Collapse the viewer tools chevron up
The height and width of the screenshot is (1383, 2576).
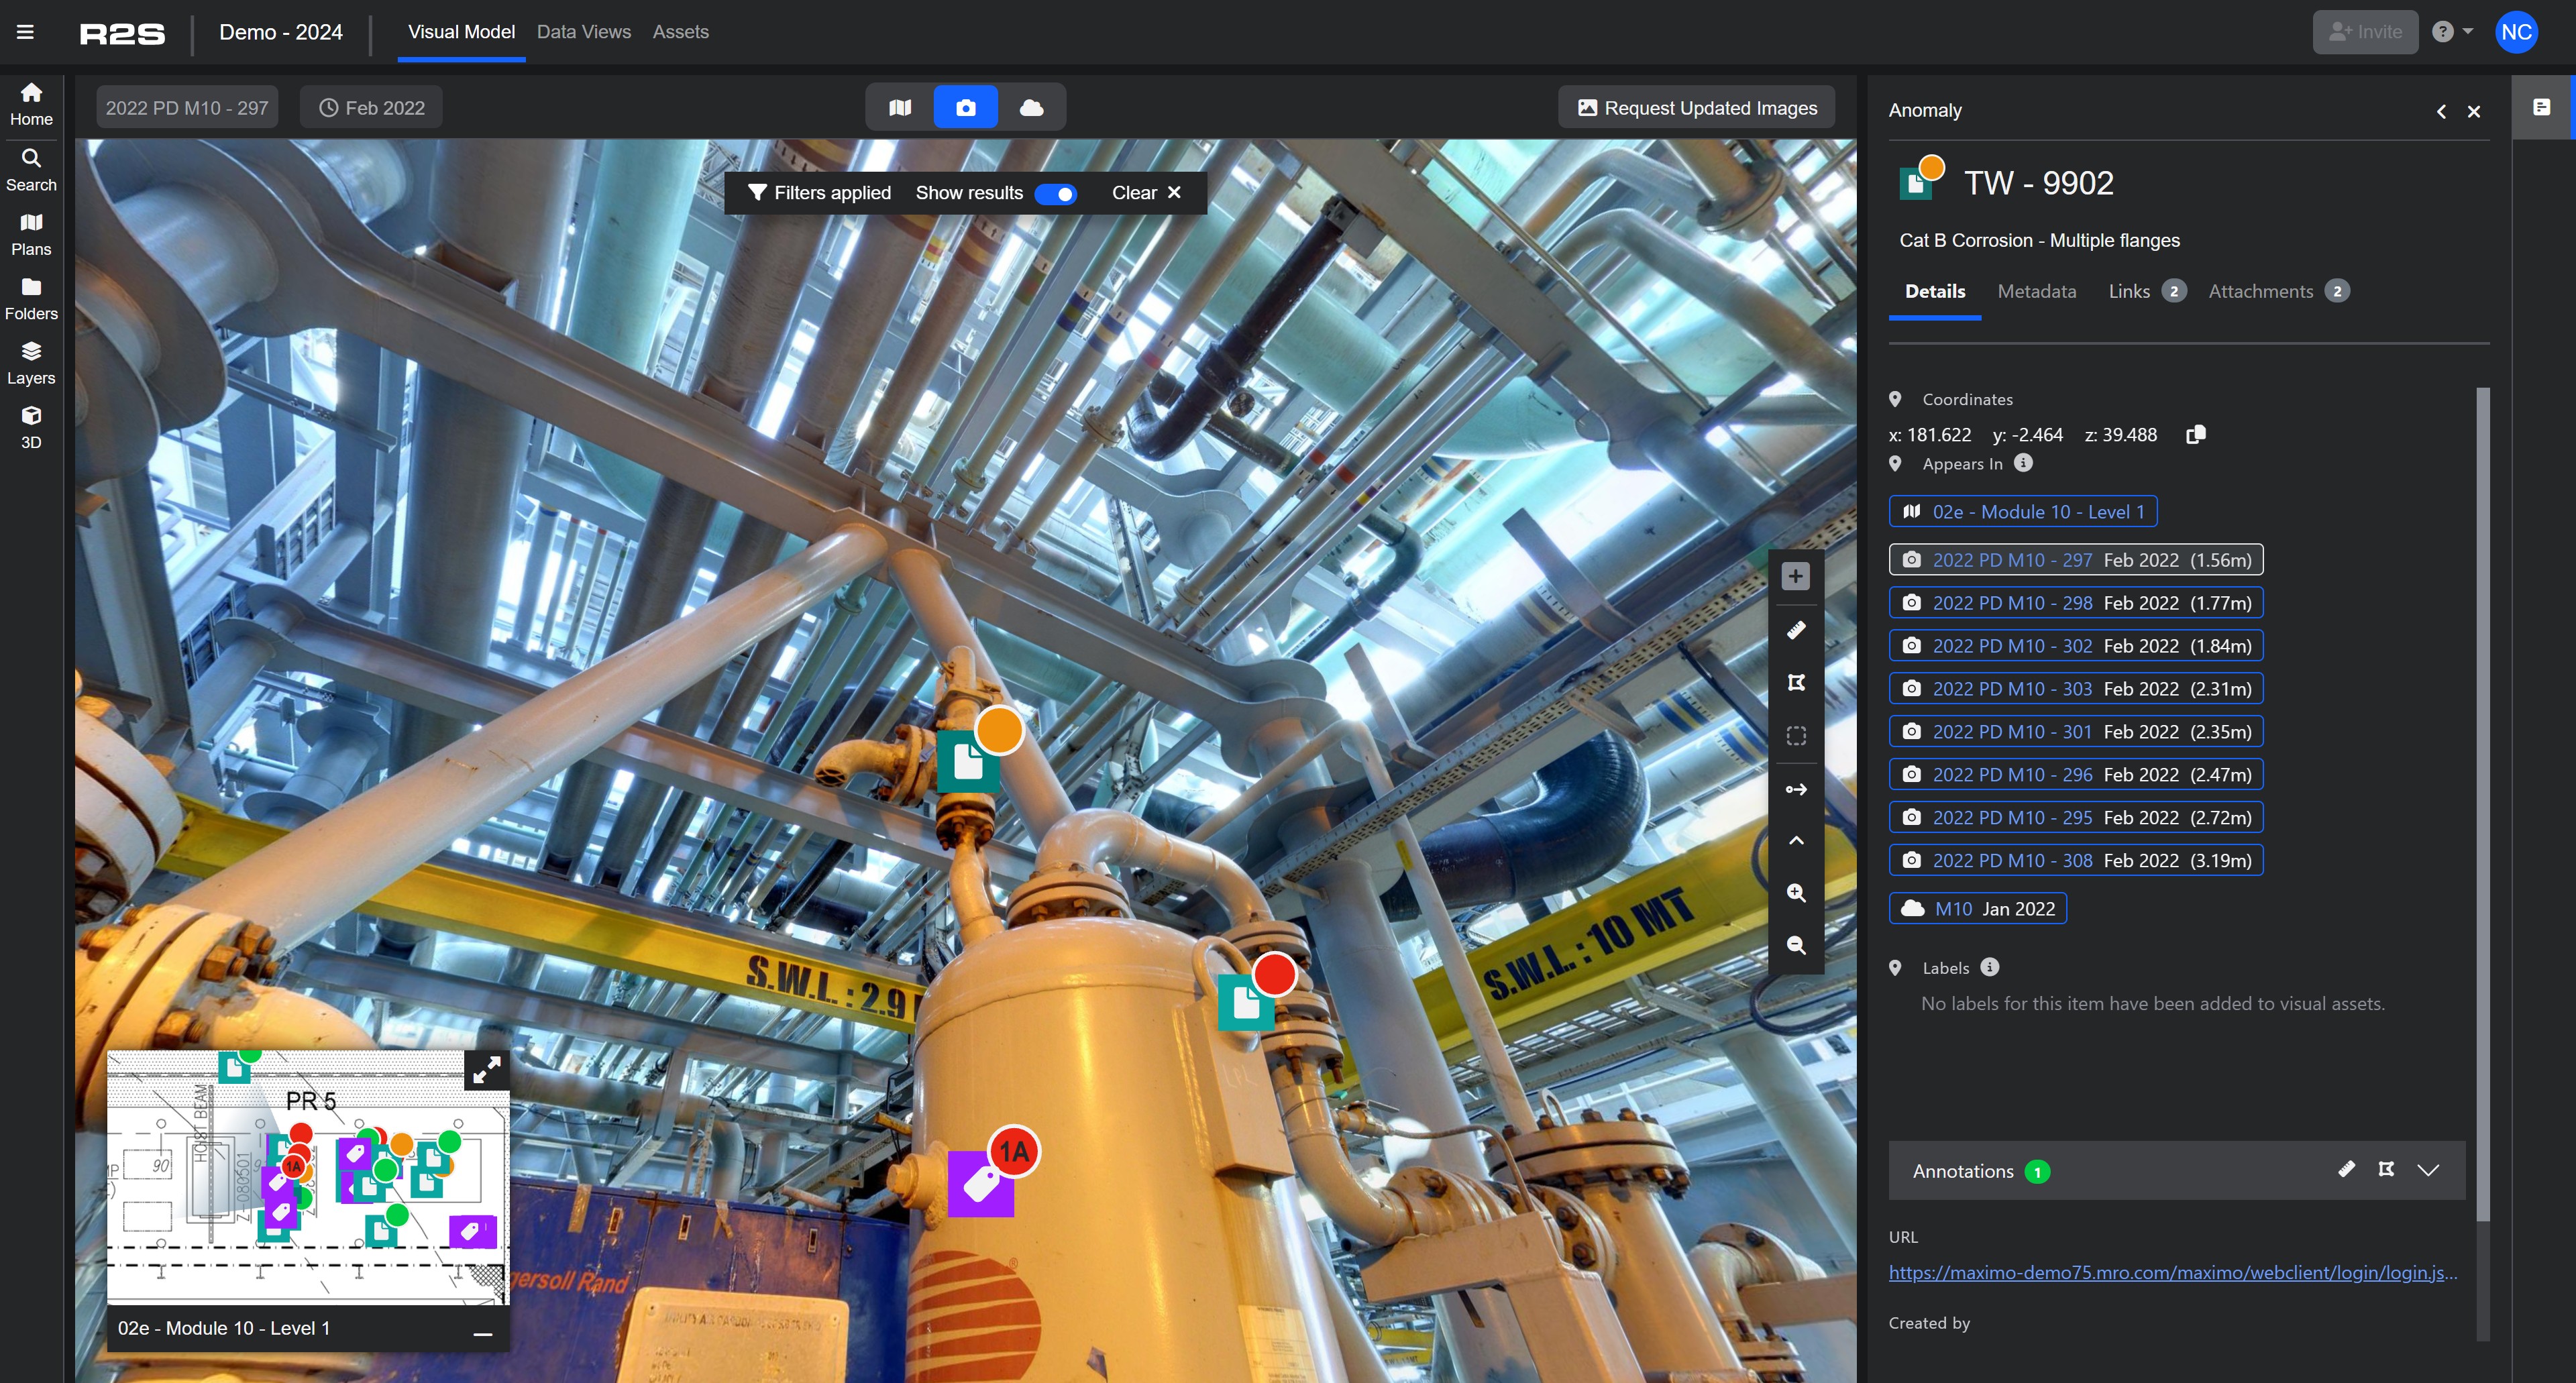point(1796,840)
